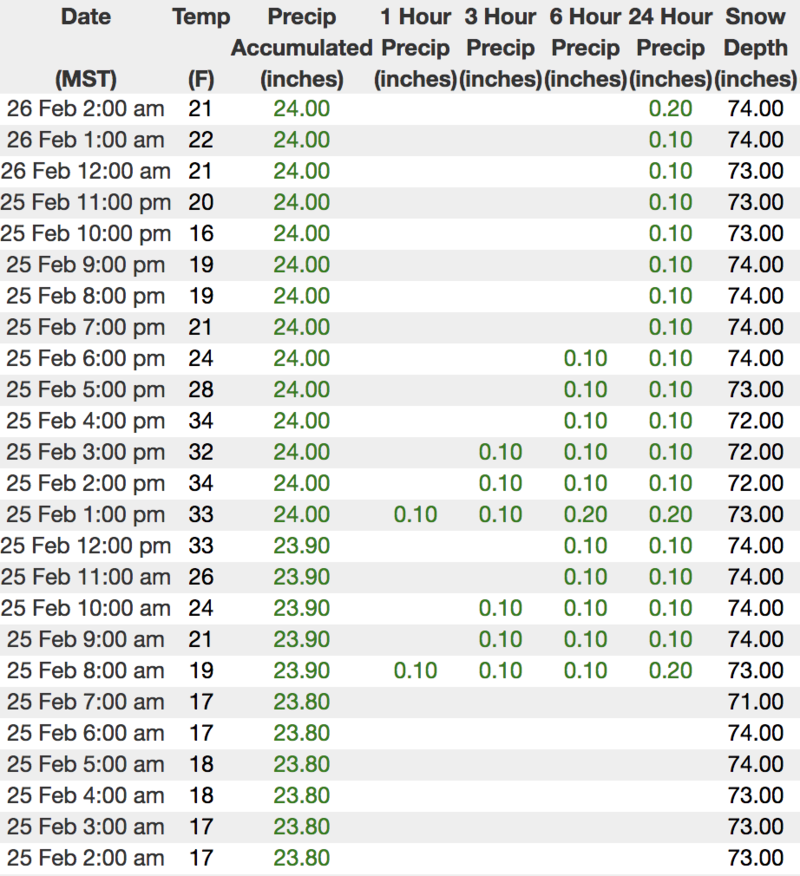Image resolution: width=800 pixels, height=876 pixels.
Task: Click the Temp (F) column header
Action: (x=201, y=47)
